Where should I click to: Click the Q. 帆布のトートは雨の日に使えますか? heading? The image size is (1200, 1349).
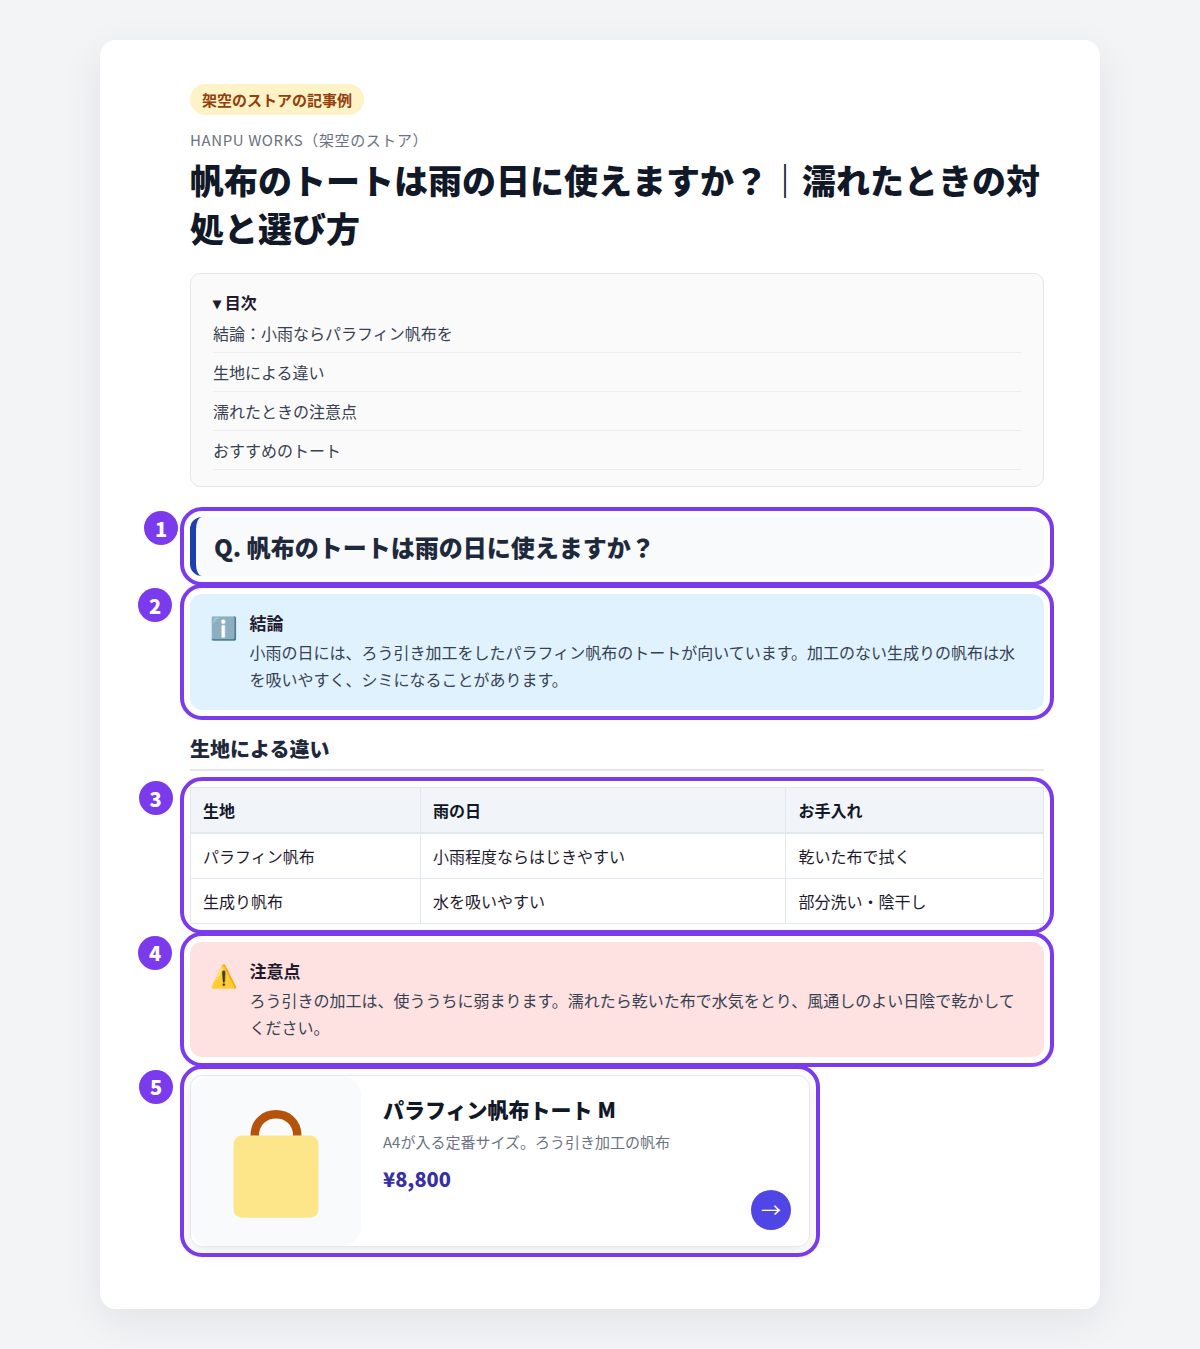click(x=433, y=548)
